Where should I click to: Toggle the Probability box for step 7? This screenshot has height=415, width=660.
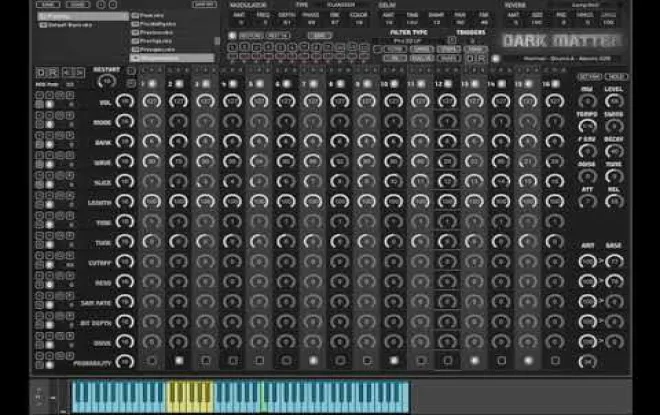[x=313, y=361]
